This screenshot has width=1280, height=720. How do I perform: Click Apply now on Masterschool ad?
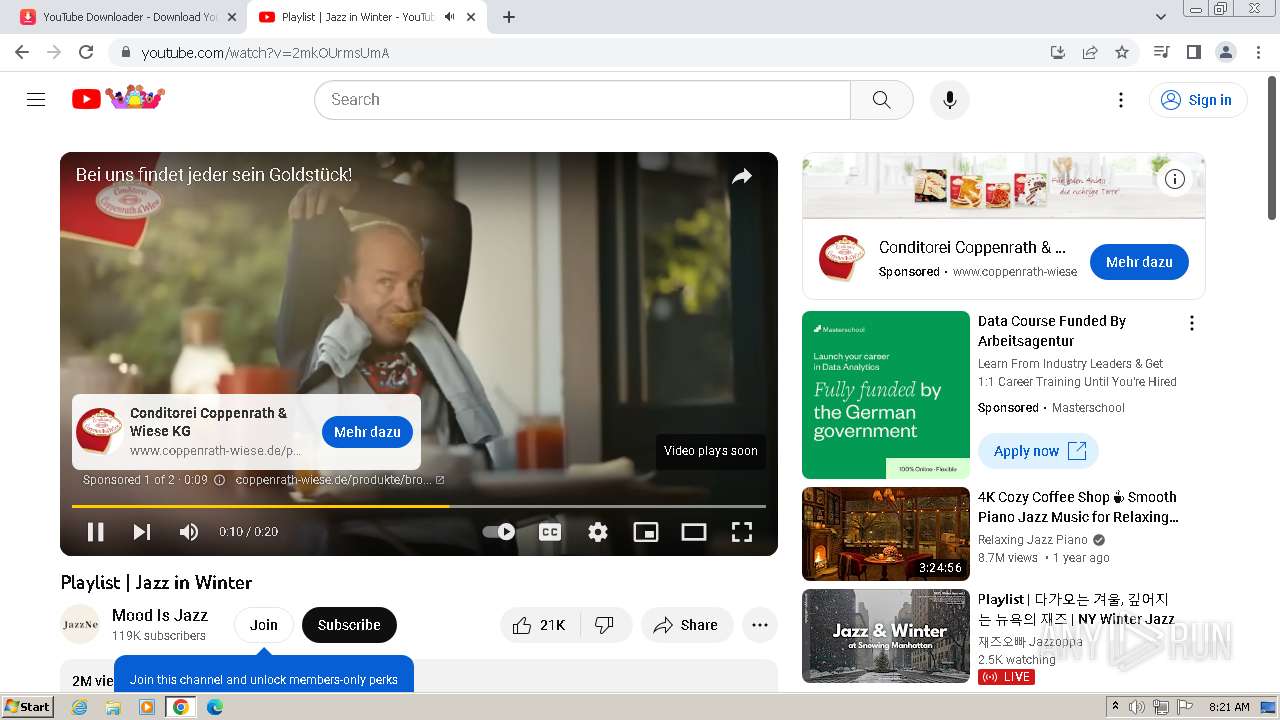click(x=1038, y=451)
